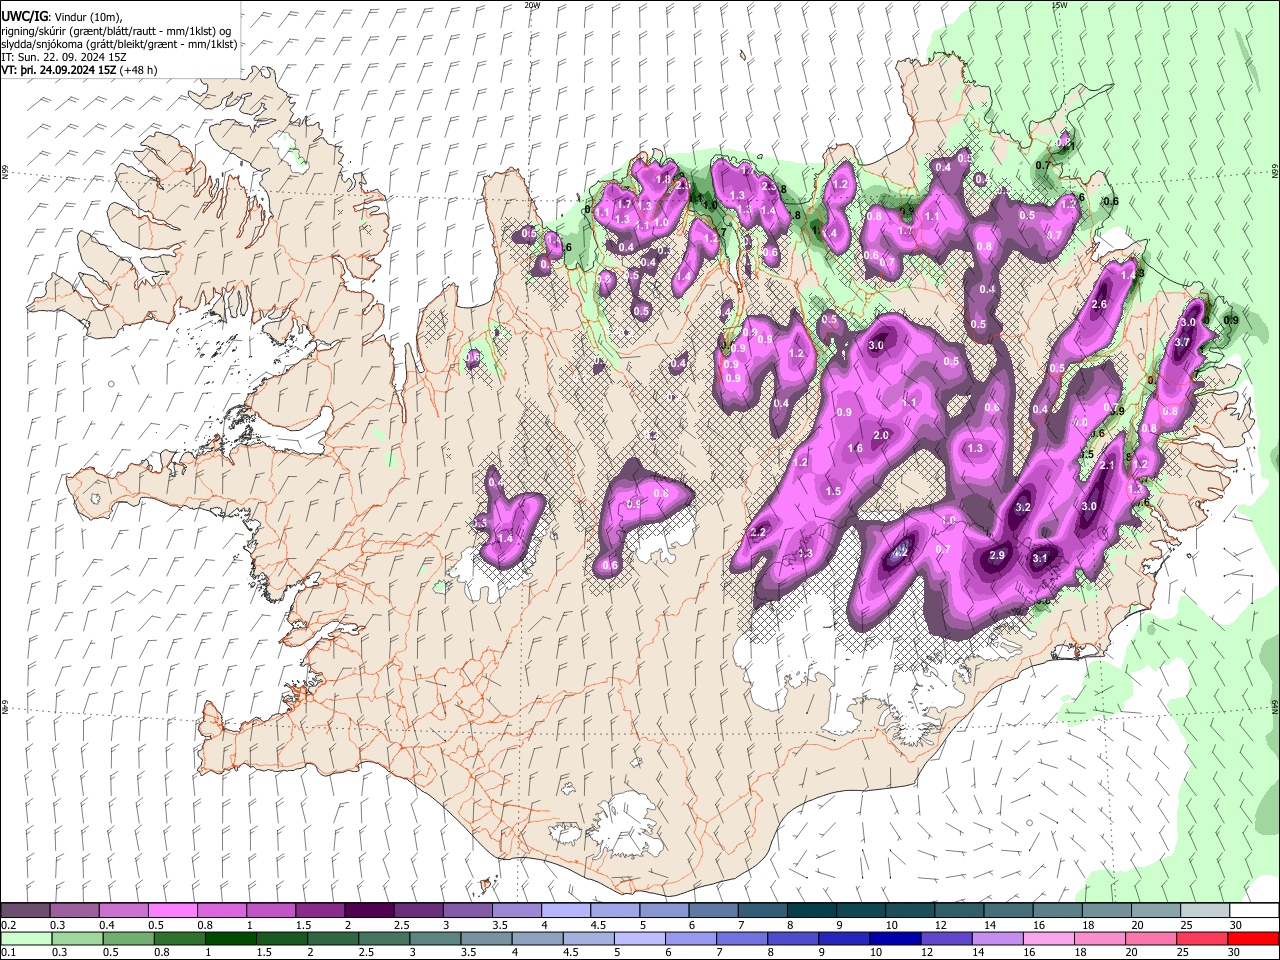1280x960 pixels.
Task: Click the '2.1' value label on the map
Action: [1107, 466]
